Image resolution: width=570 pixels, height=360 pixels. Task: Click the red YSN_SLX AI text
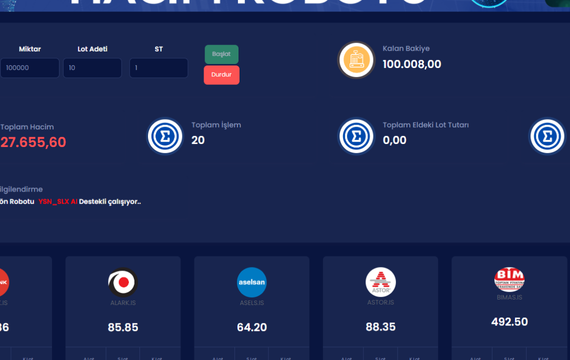58,201
